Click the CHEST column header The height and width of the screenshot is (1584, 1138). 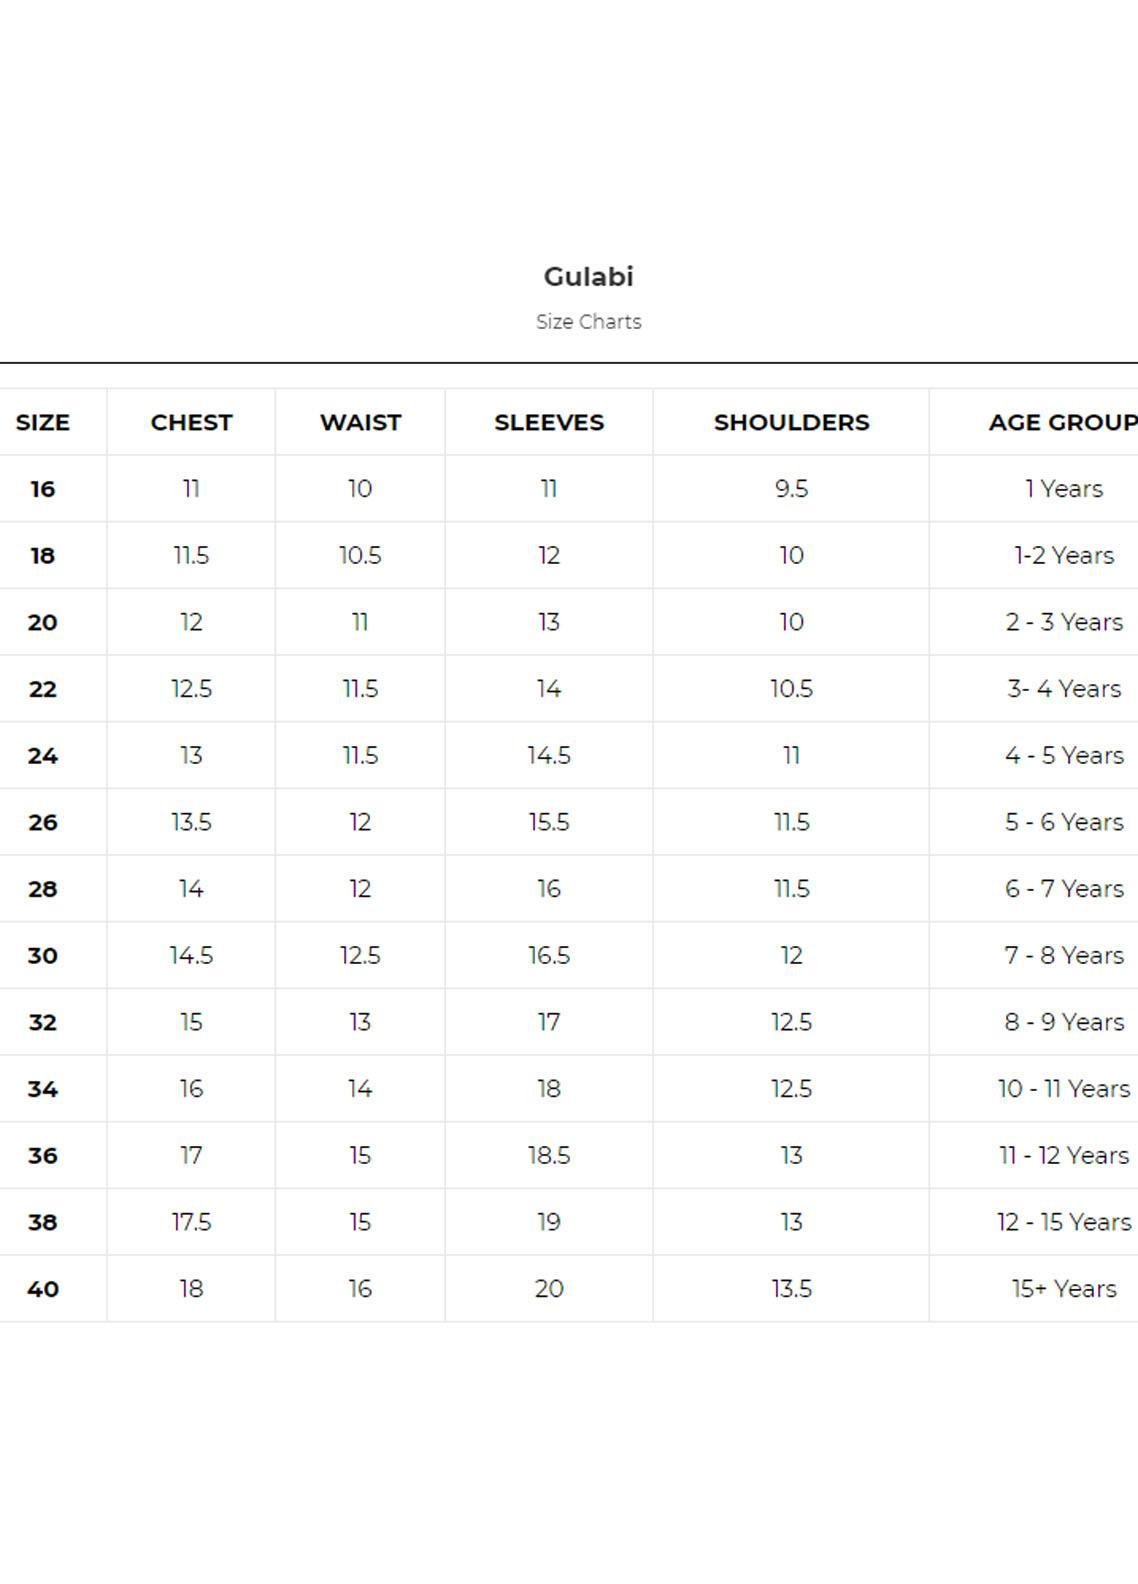191,423
